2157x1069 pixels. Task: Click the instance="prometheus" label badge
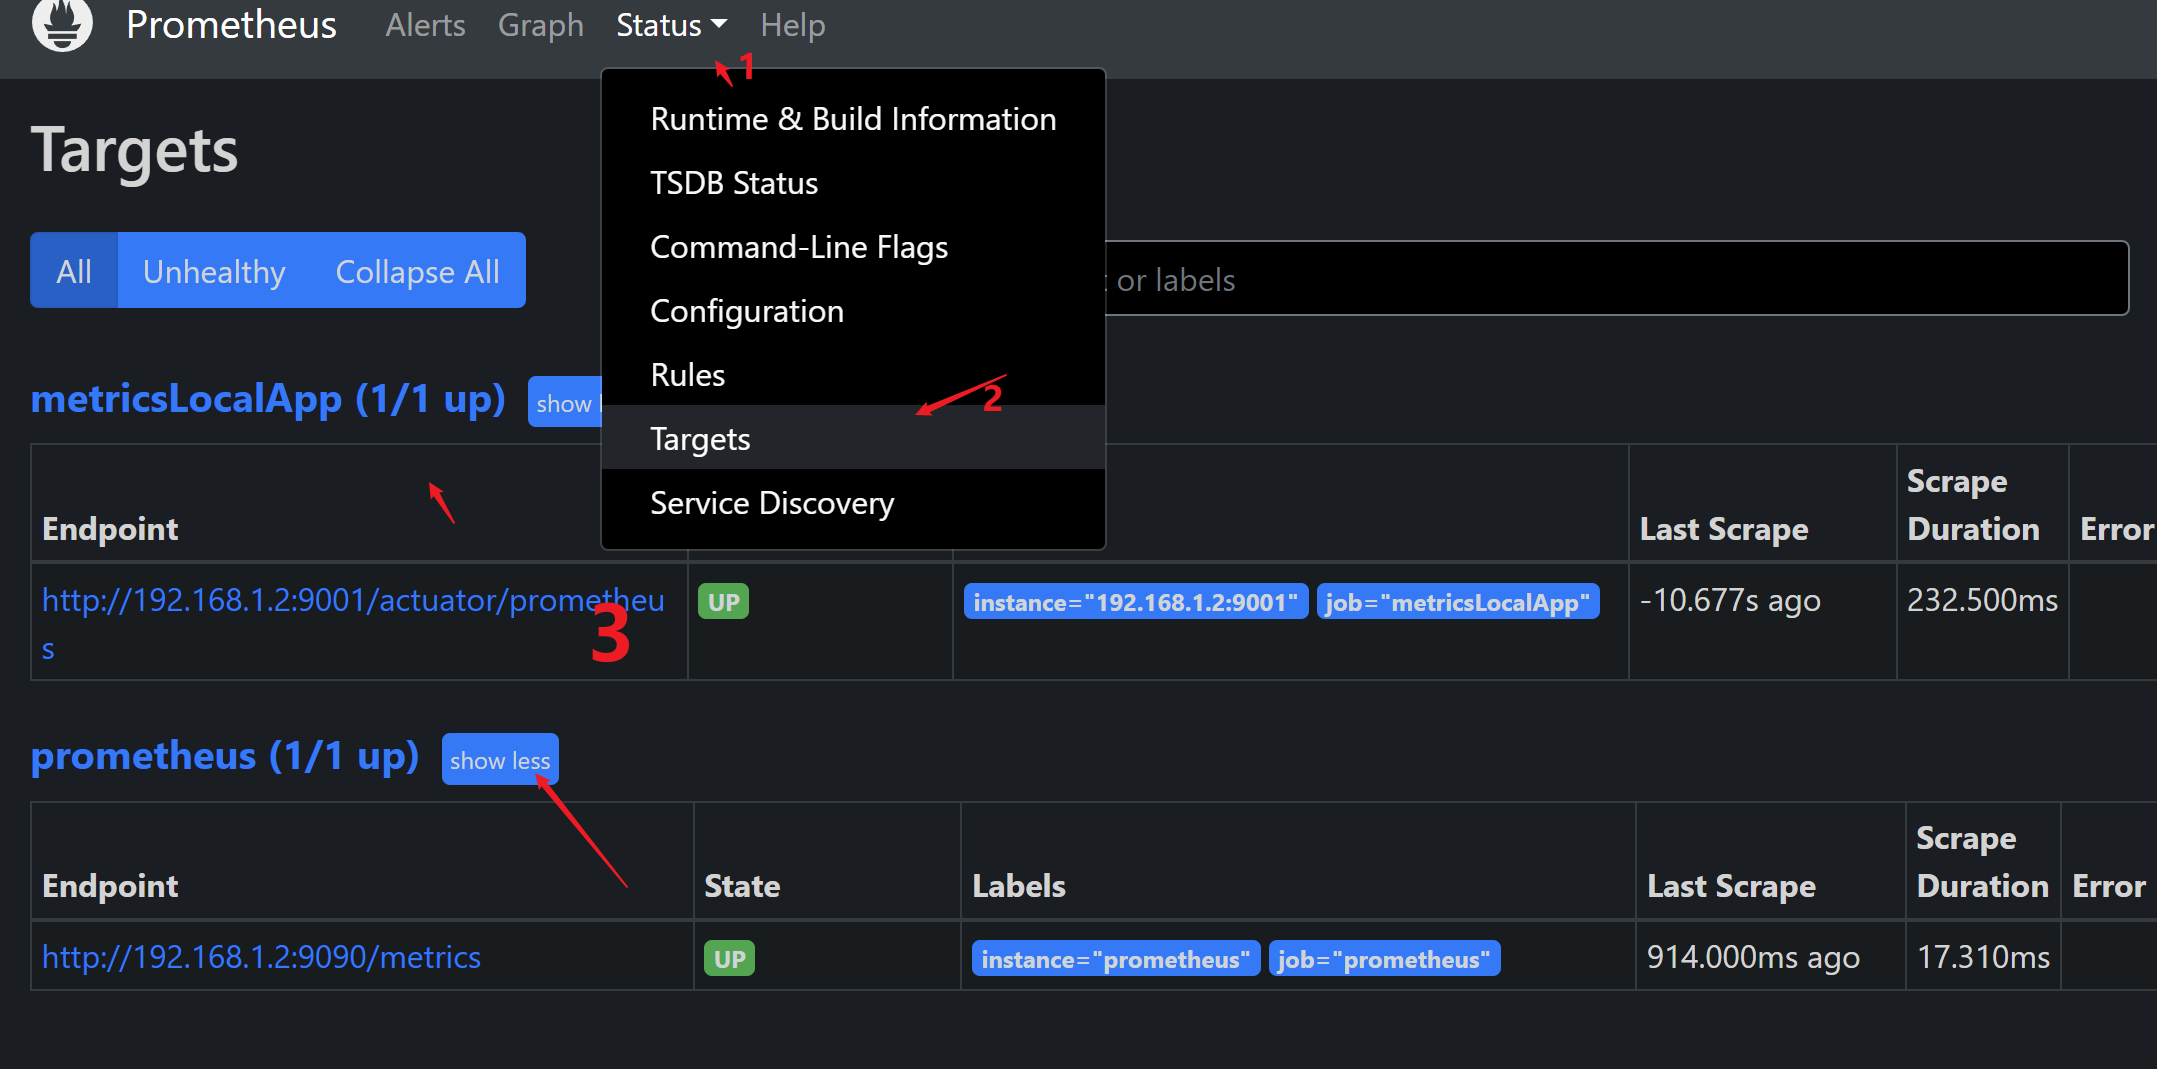(x=1115, y=959)
